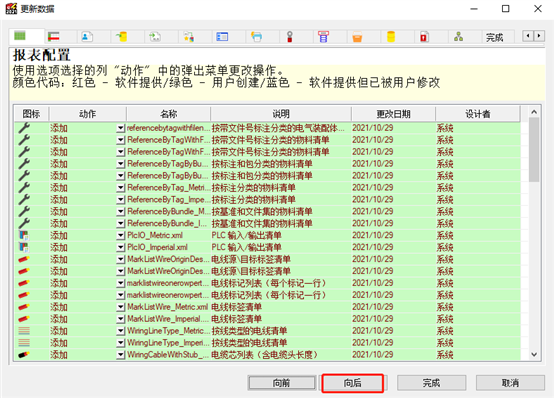Click the list scrollbar up arrow
This screenshot has height=398, width=554.
(534, 112)
